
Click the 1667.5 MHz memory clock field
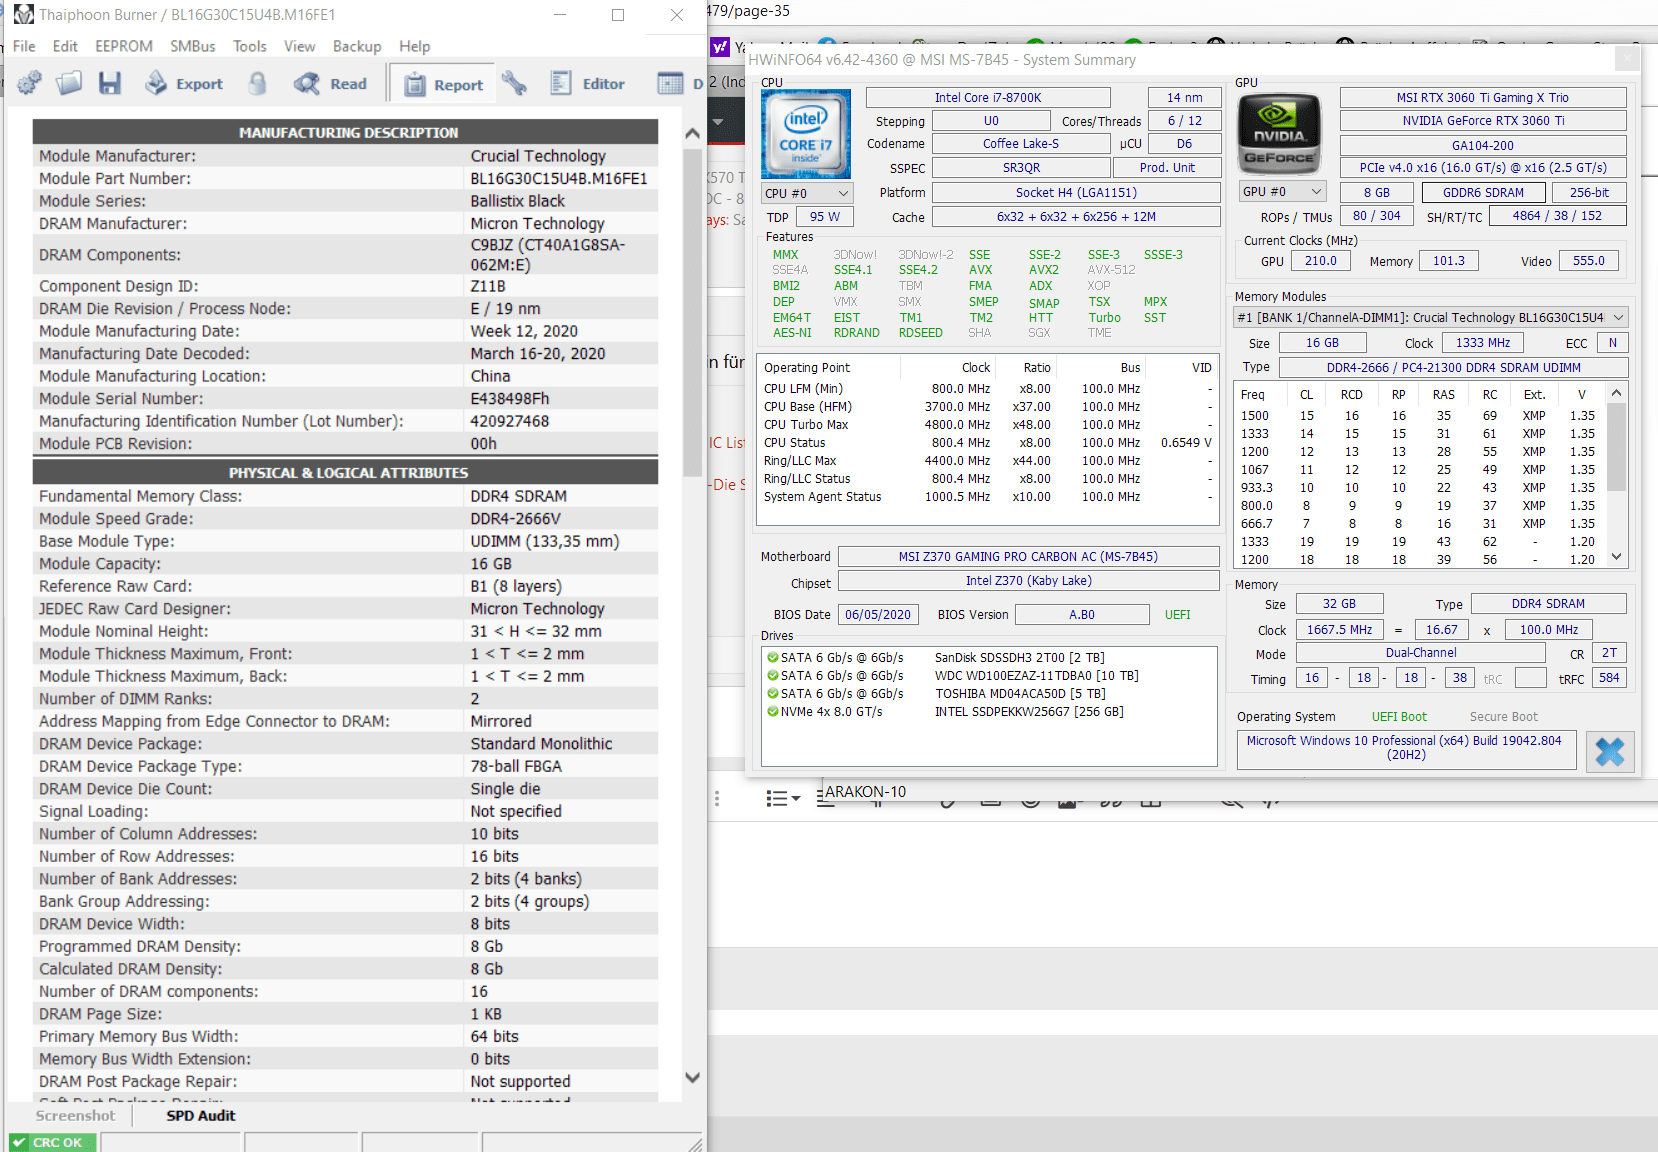(x=1340, y=630)
